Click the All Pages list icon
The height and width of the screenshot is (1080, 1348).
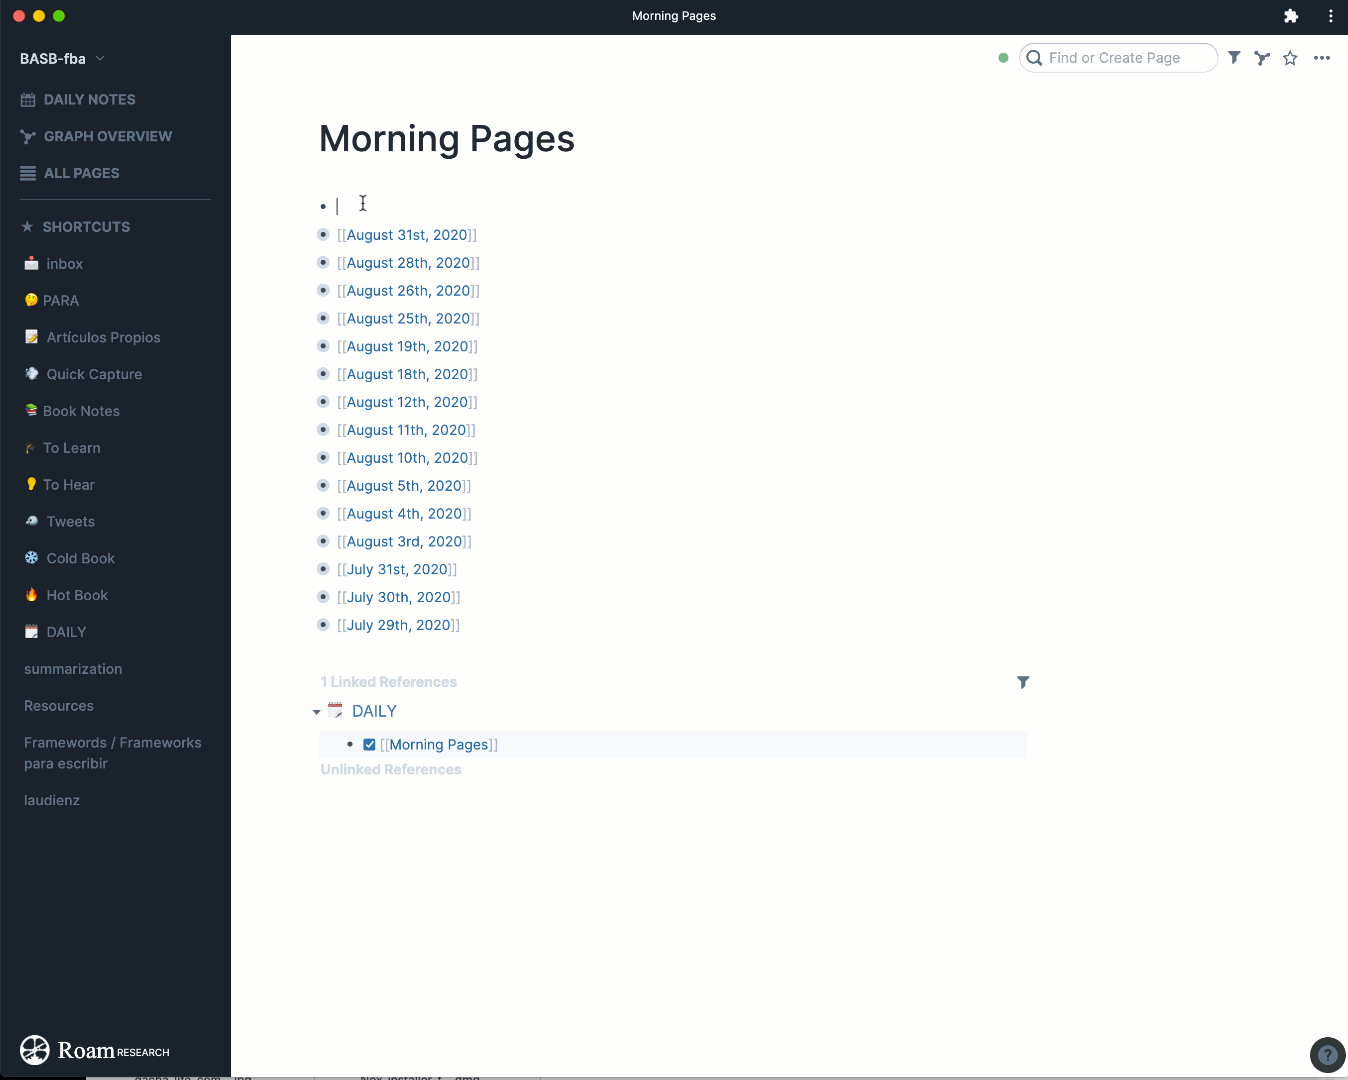(x=28, y=173)
